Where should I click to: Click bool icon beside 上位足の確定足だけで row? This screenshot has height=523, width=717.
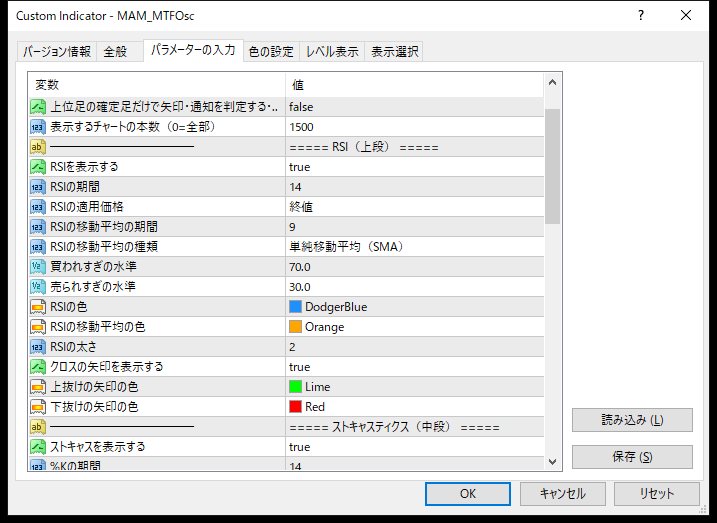38,107
